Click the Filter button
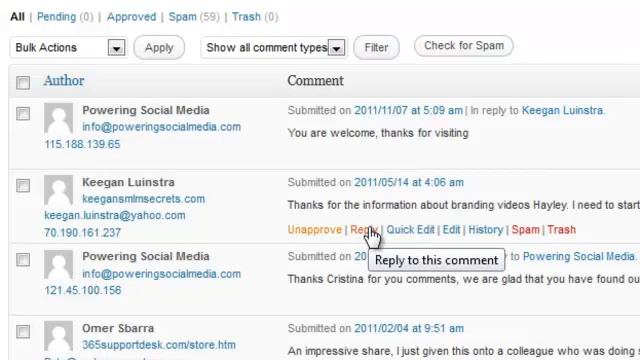The image size is (640, 360). point(376,48)
